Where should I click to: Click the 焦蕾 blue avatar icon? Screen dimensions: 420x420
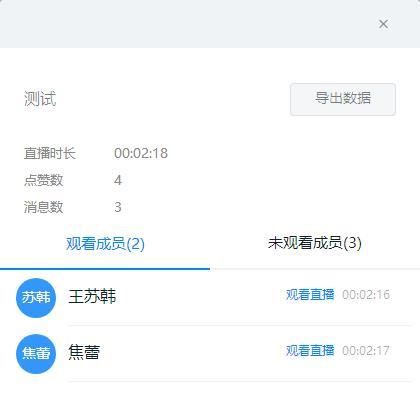tap(36, 354)
